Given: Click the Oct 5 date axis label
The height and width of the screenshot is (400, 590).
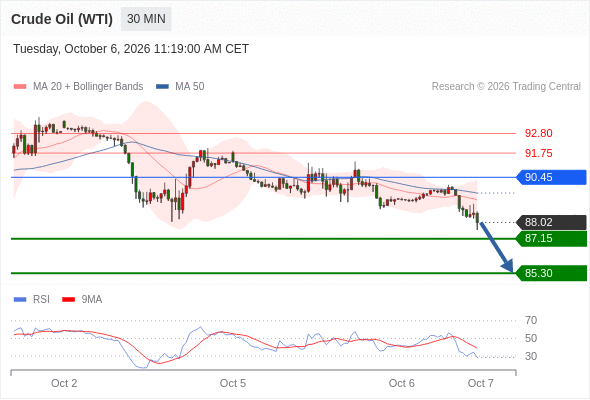Looking at the screenshot, I should 233,383.
